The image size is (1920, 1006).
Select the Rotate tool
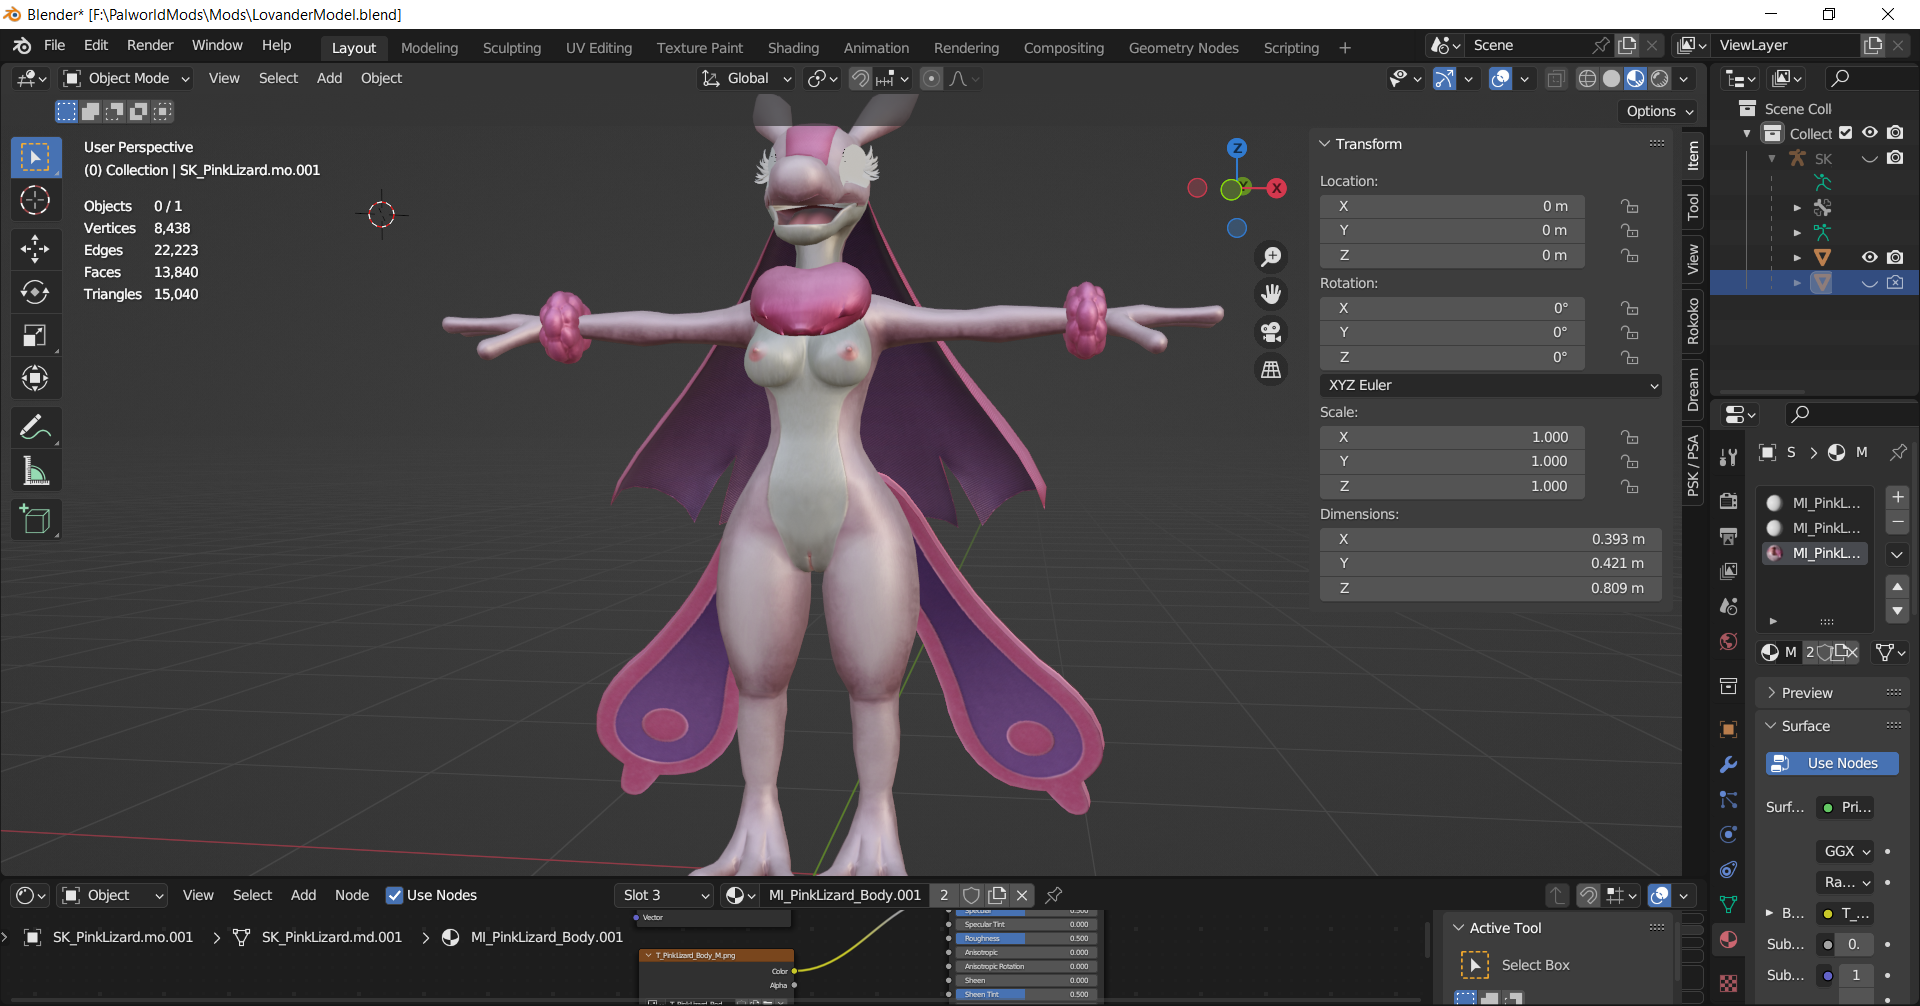point(36,292)
